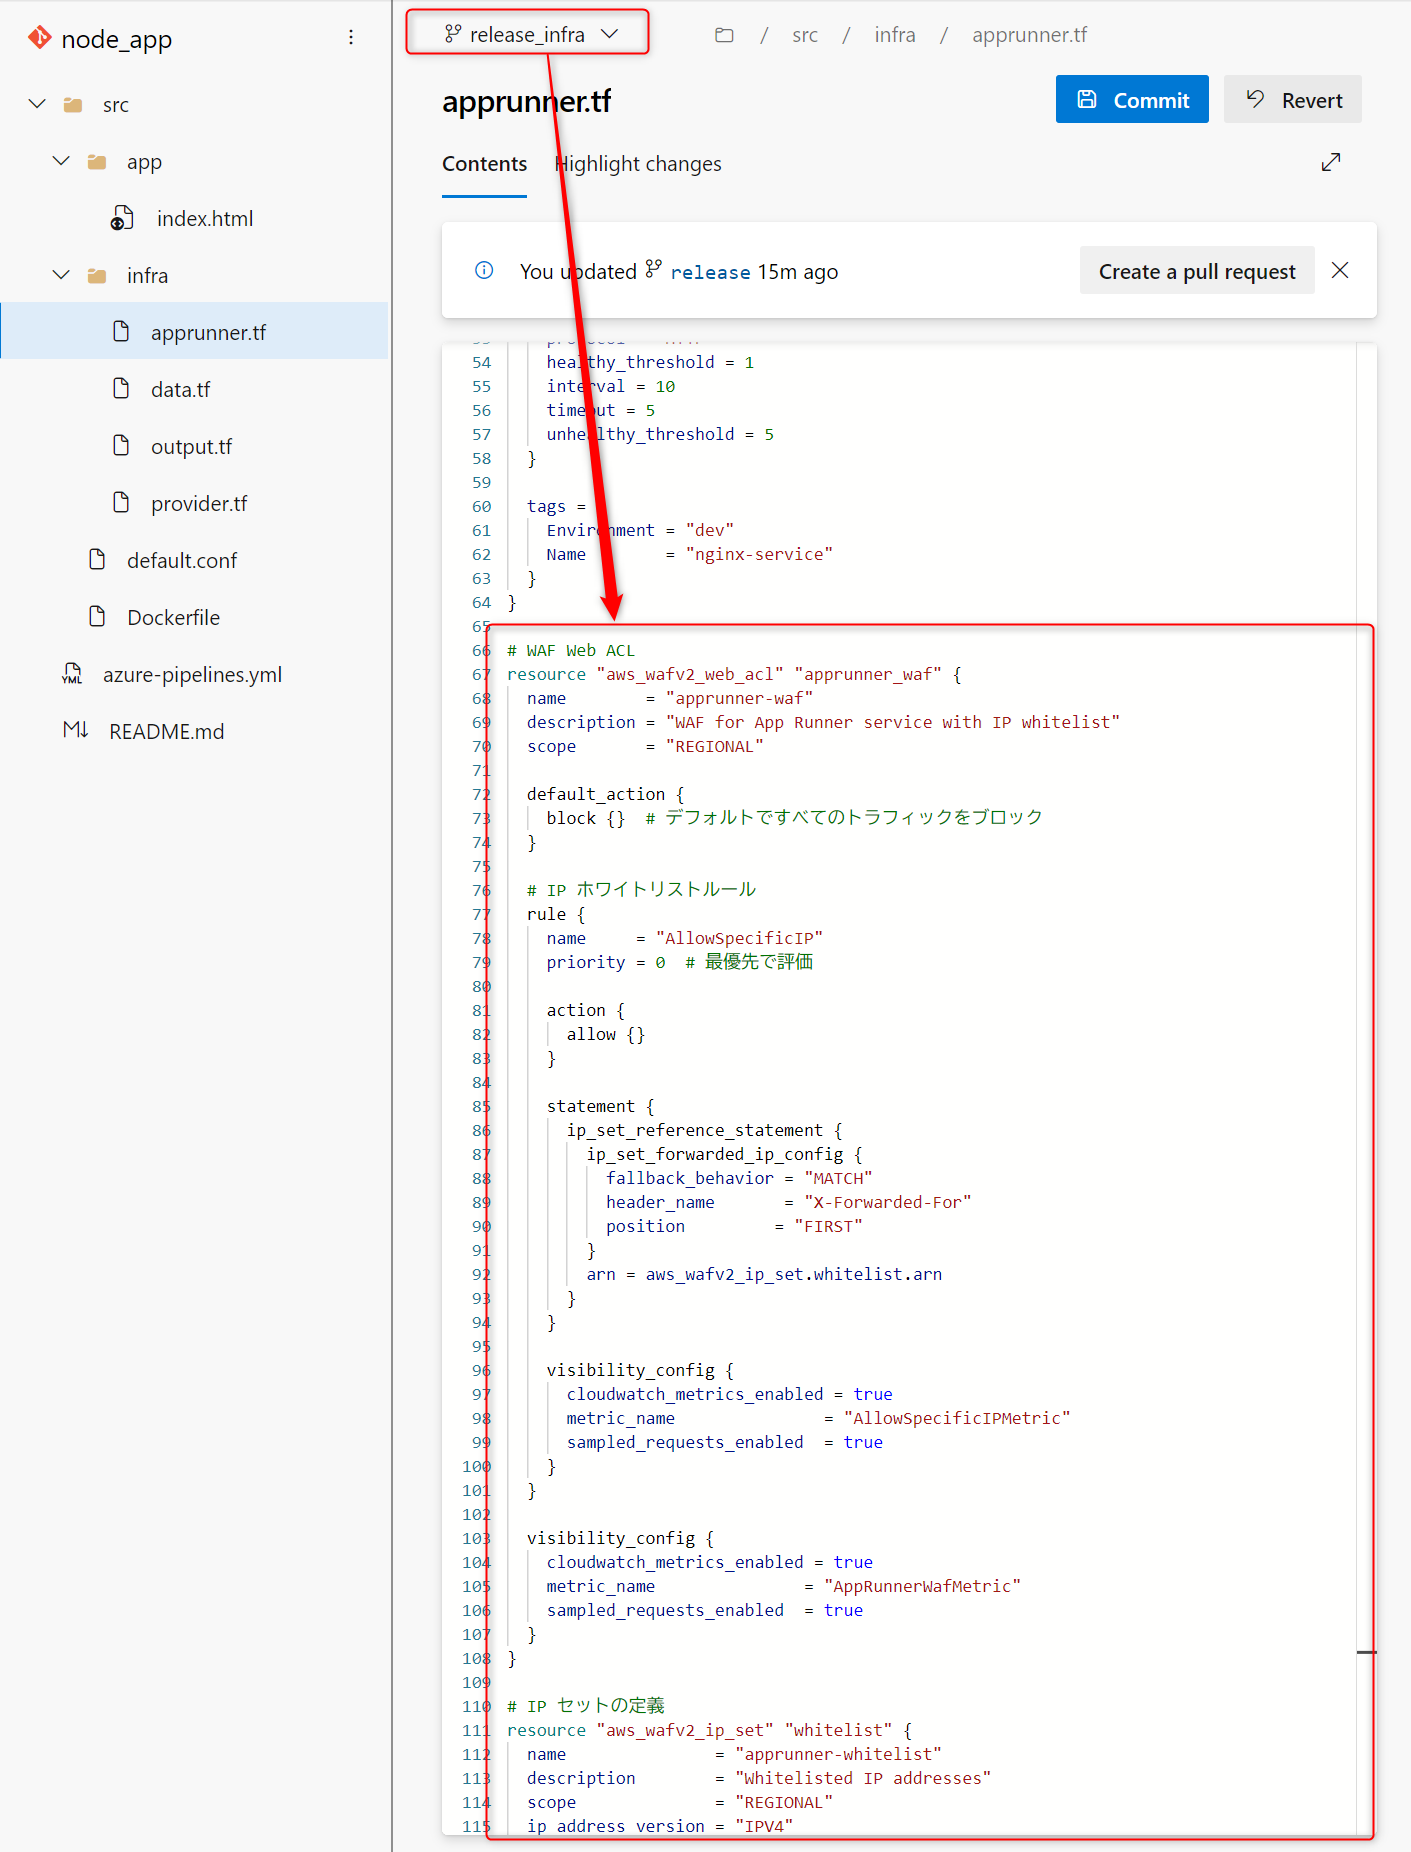Navigate to src breadcrumb
The width and height of the screenshot is (1411, 1852).
pyautogui.click(x=805, y=35)
